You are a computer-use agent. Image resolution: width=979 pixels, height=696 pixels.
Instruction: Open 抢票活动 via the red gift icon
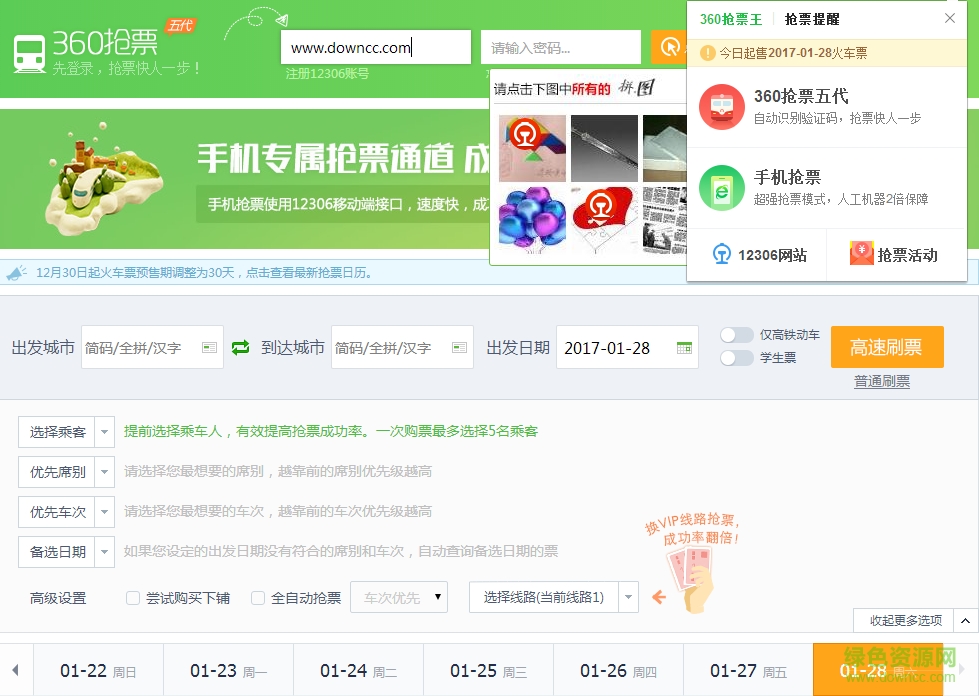click(861, 254)
